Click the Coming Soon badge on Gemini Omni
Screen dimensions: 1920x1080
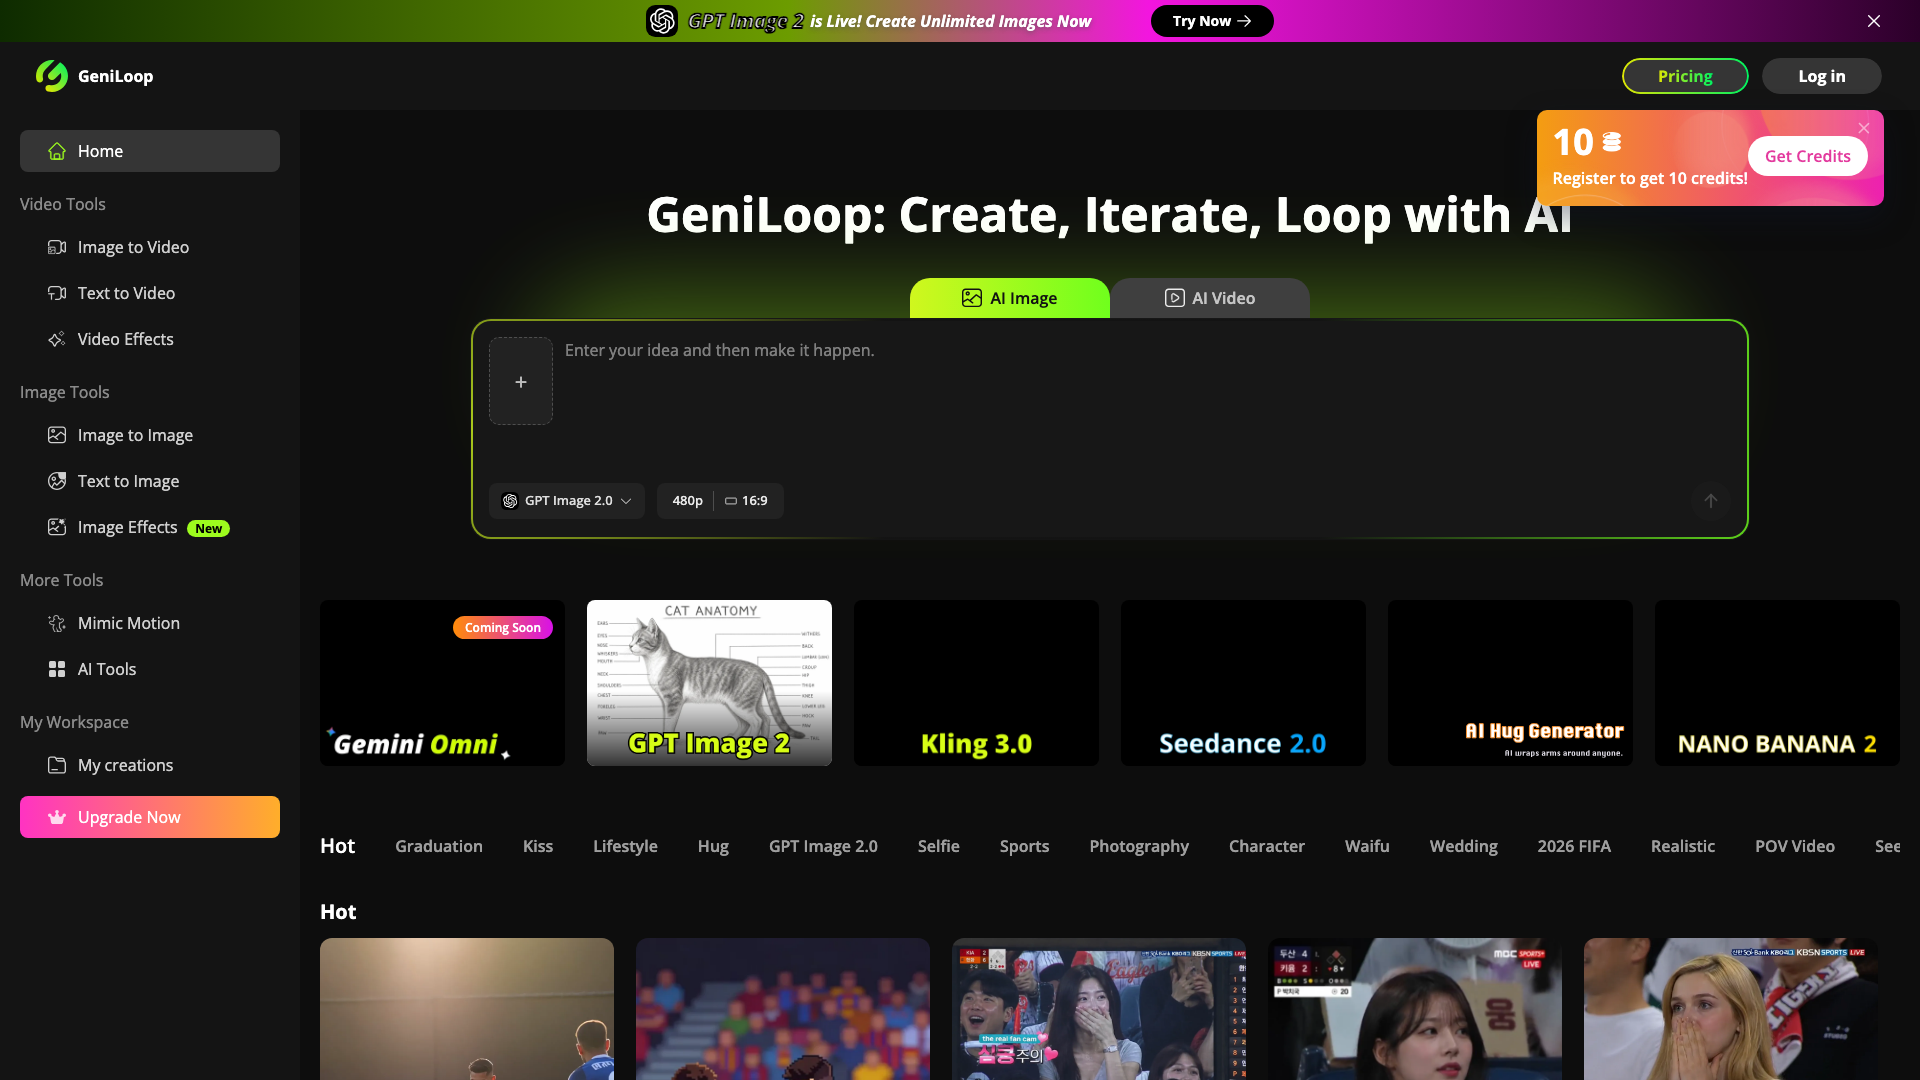coord(502,627)
